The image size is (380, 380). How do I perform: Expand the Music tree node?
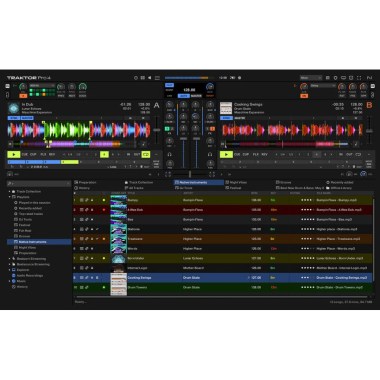click(x=10, y=281)
